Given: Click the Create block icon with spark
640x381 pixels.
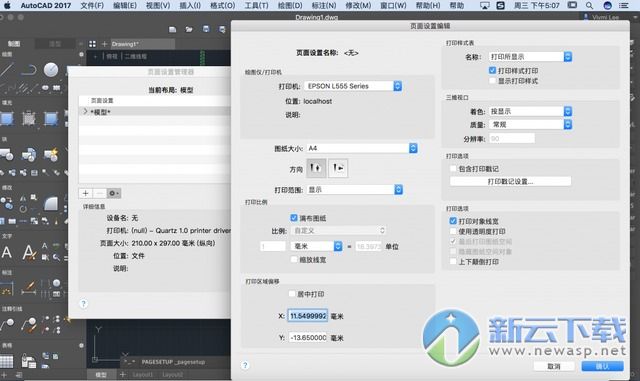Looking at the screenshot, I should [51, 155].
